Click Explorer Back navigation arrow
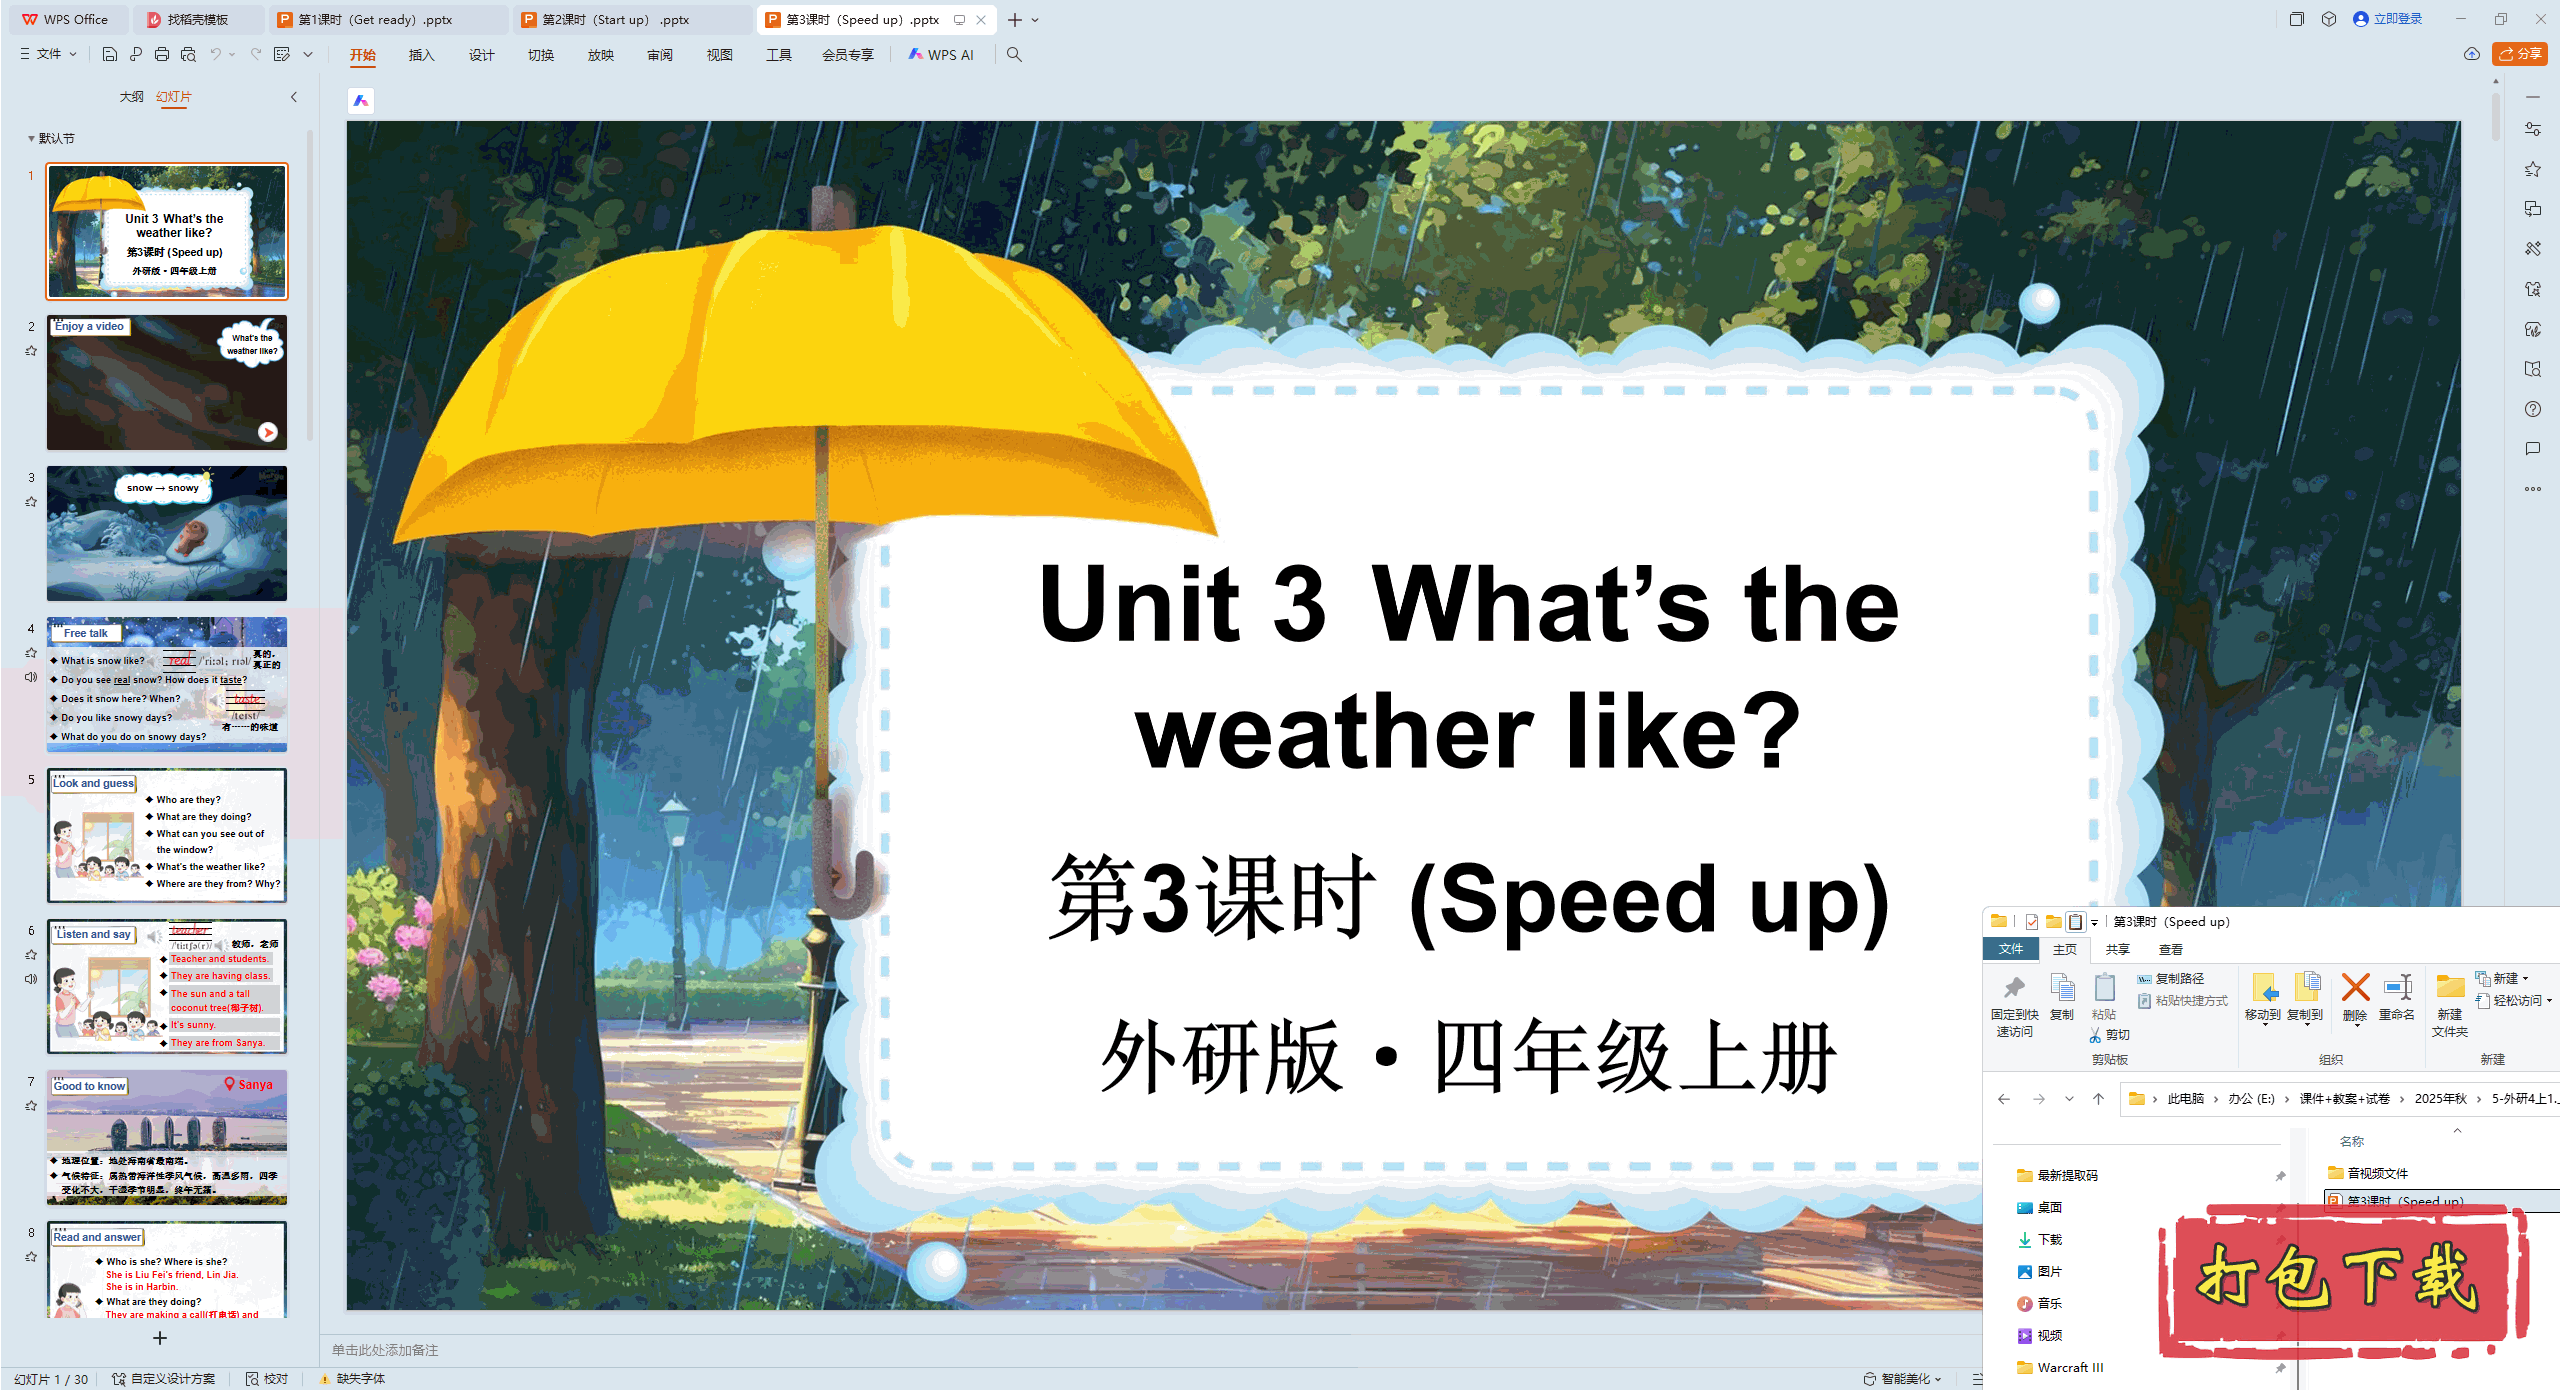 pos(2004,1099)
